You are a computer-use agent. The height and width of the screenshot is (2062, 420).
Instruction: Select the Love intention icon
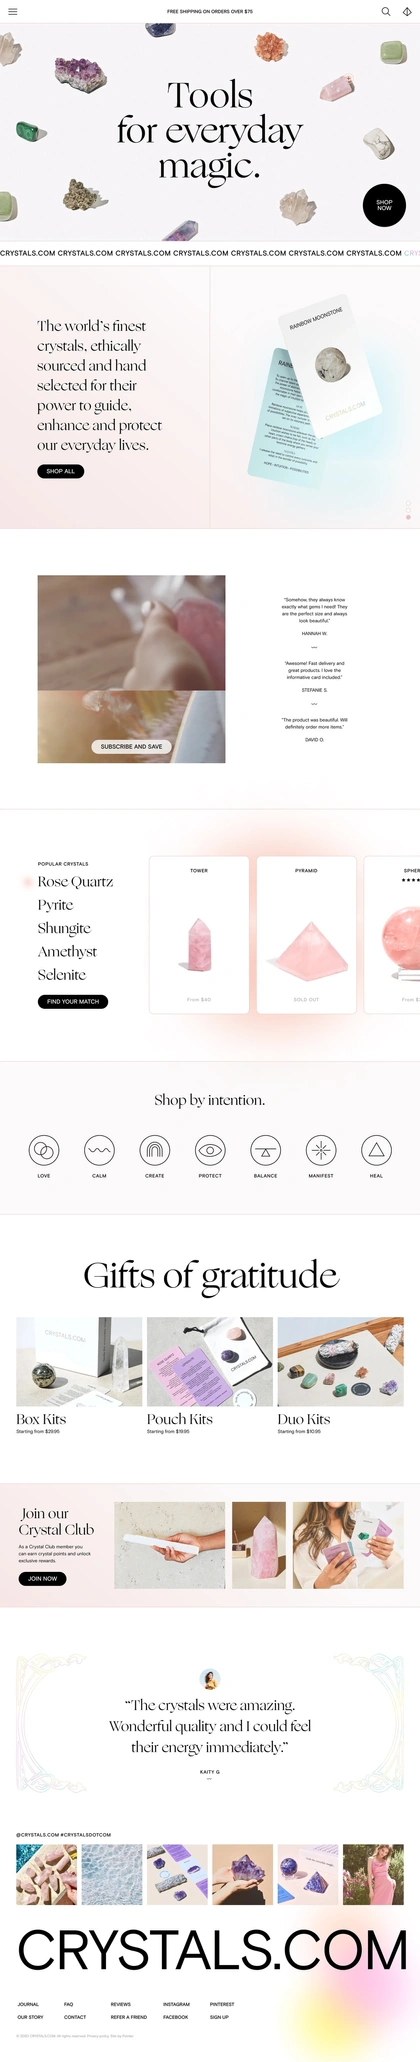[x=44, y=1150]
